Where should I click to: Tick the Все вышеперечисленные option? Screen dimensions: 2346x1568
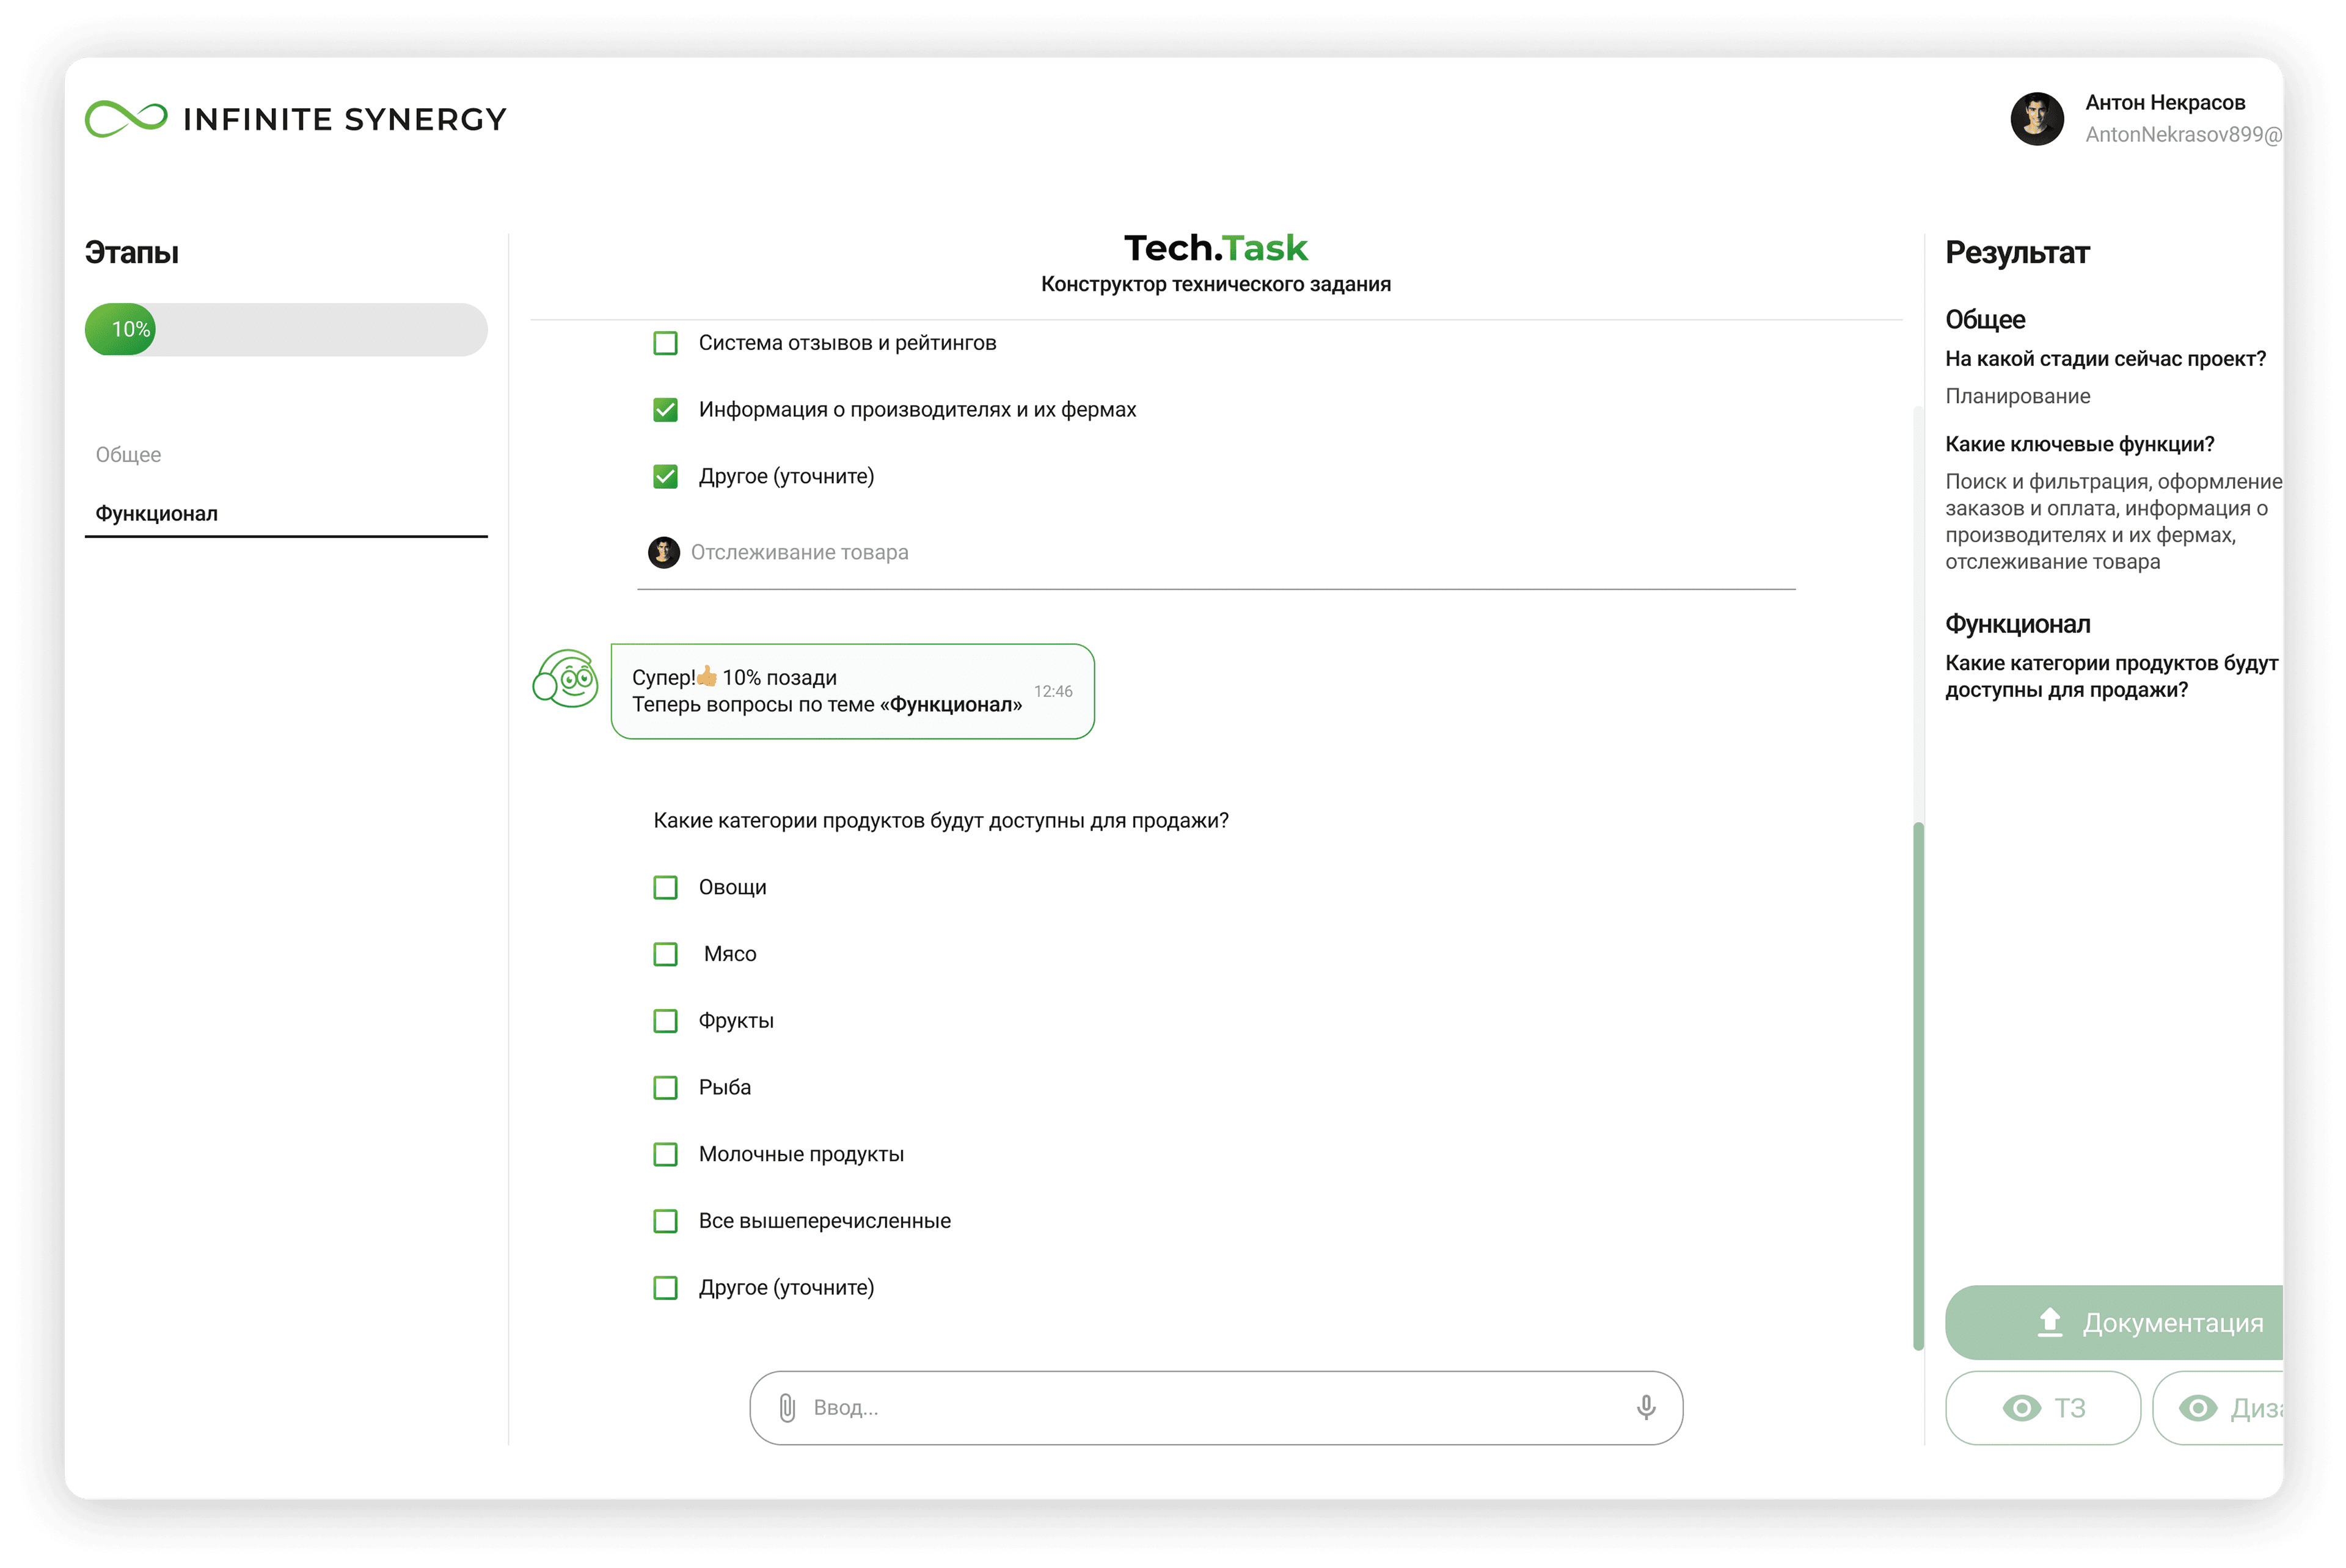point(665,1221)
